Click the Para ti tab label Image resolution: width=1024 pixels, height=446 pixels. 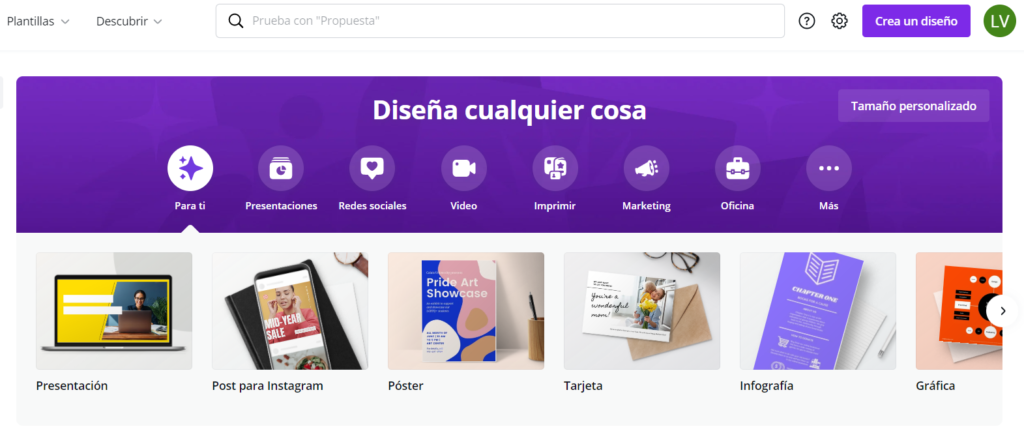click(x=190, y=206)
